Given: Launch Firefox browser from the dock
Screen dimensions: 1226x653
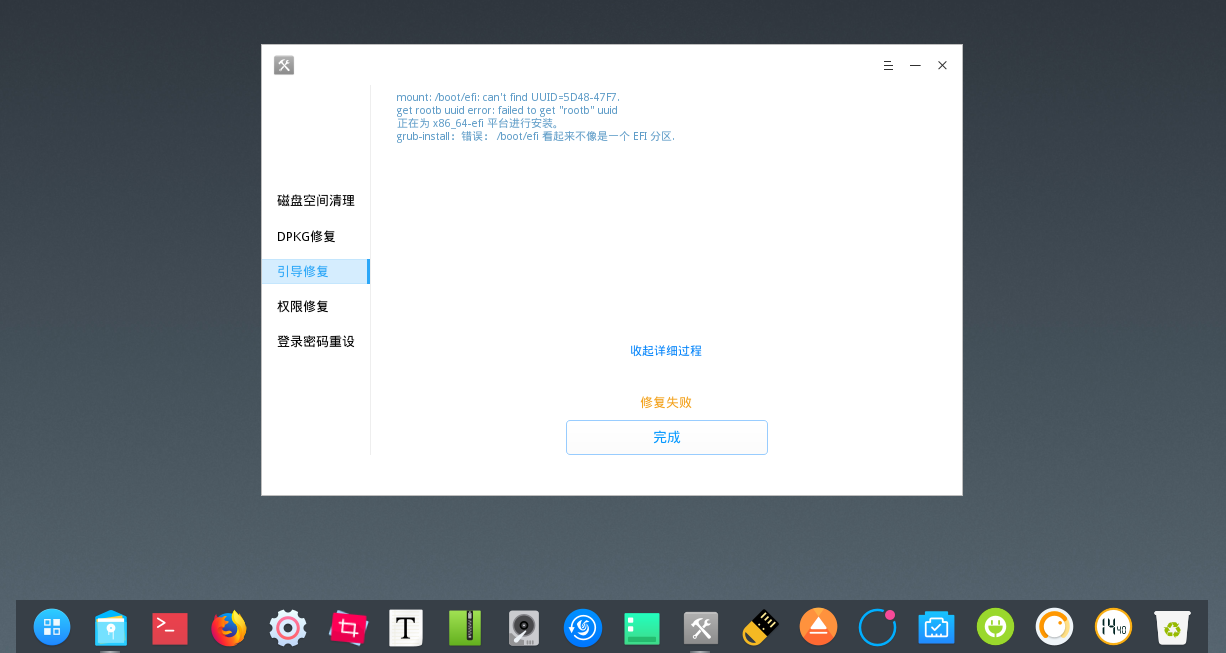Looking at the screenshot, I should (x=228, y=628).
